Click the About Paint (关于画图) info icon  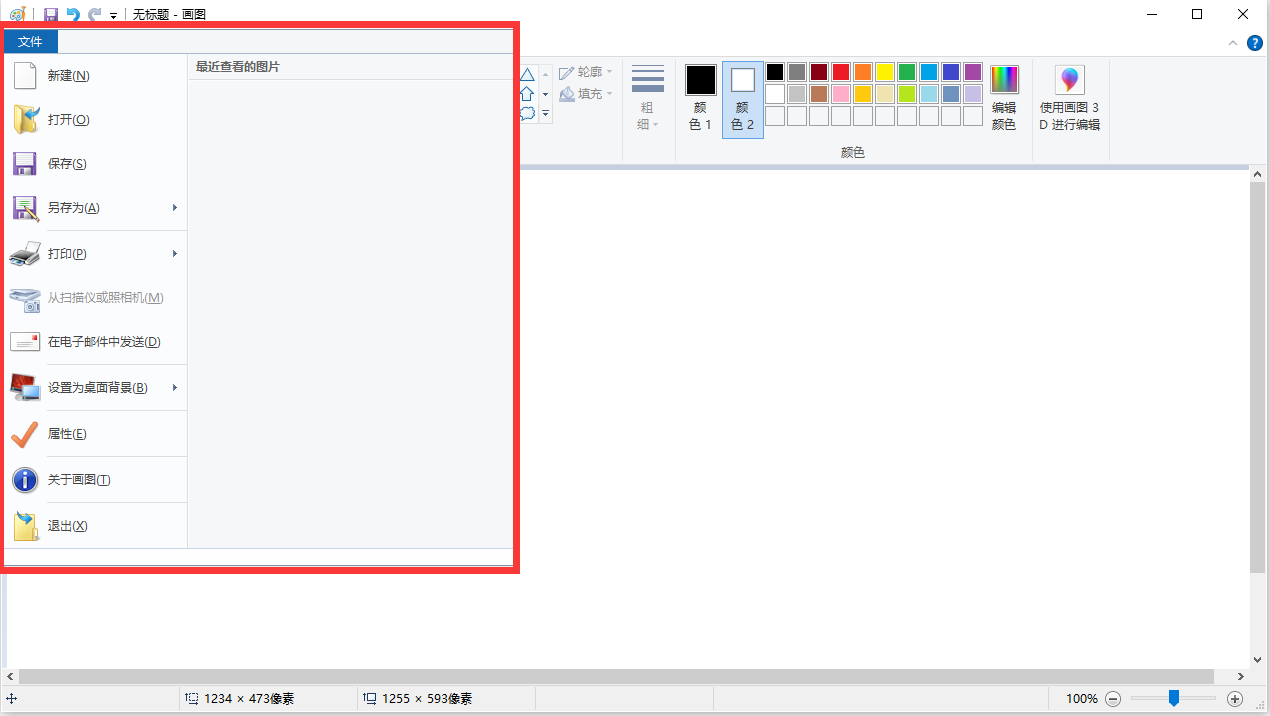[25, 480]
